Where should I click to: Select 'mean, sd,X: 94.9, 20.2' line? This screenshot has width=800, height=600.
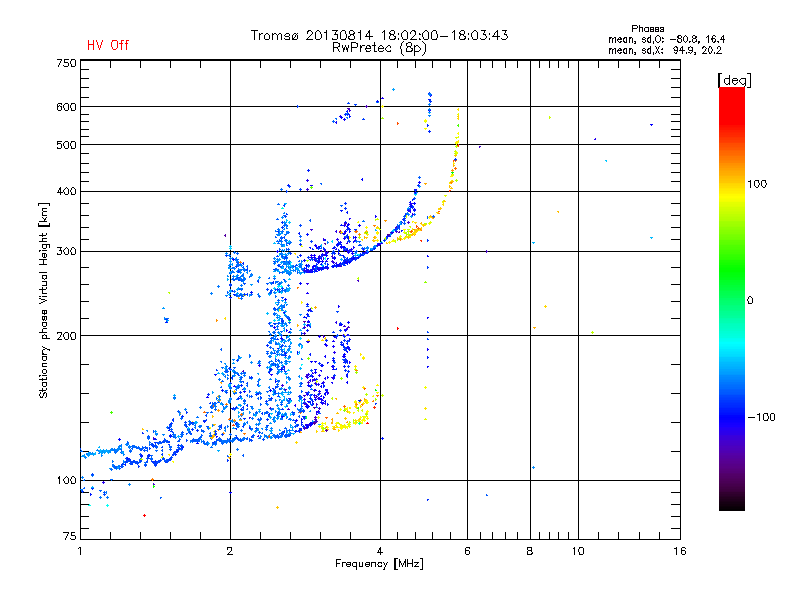(x=665, y=51)
